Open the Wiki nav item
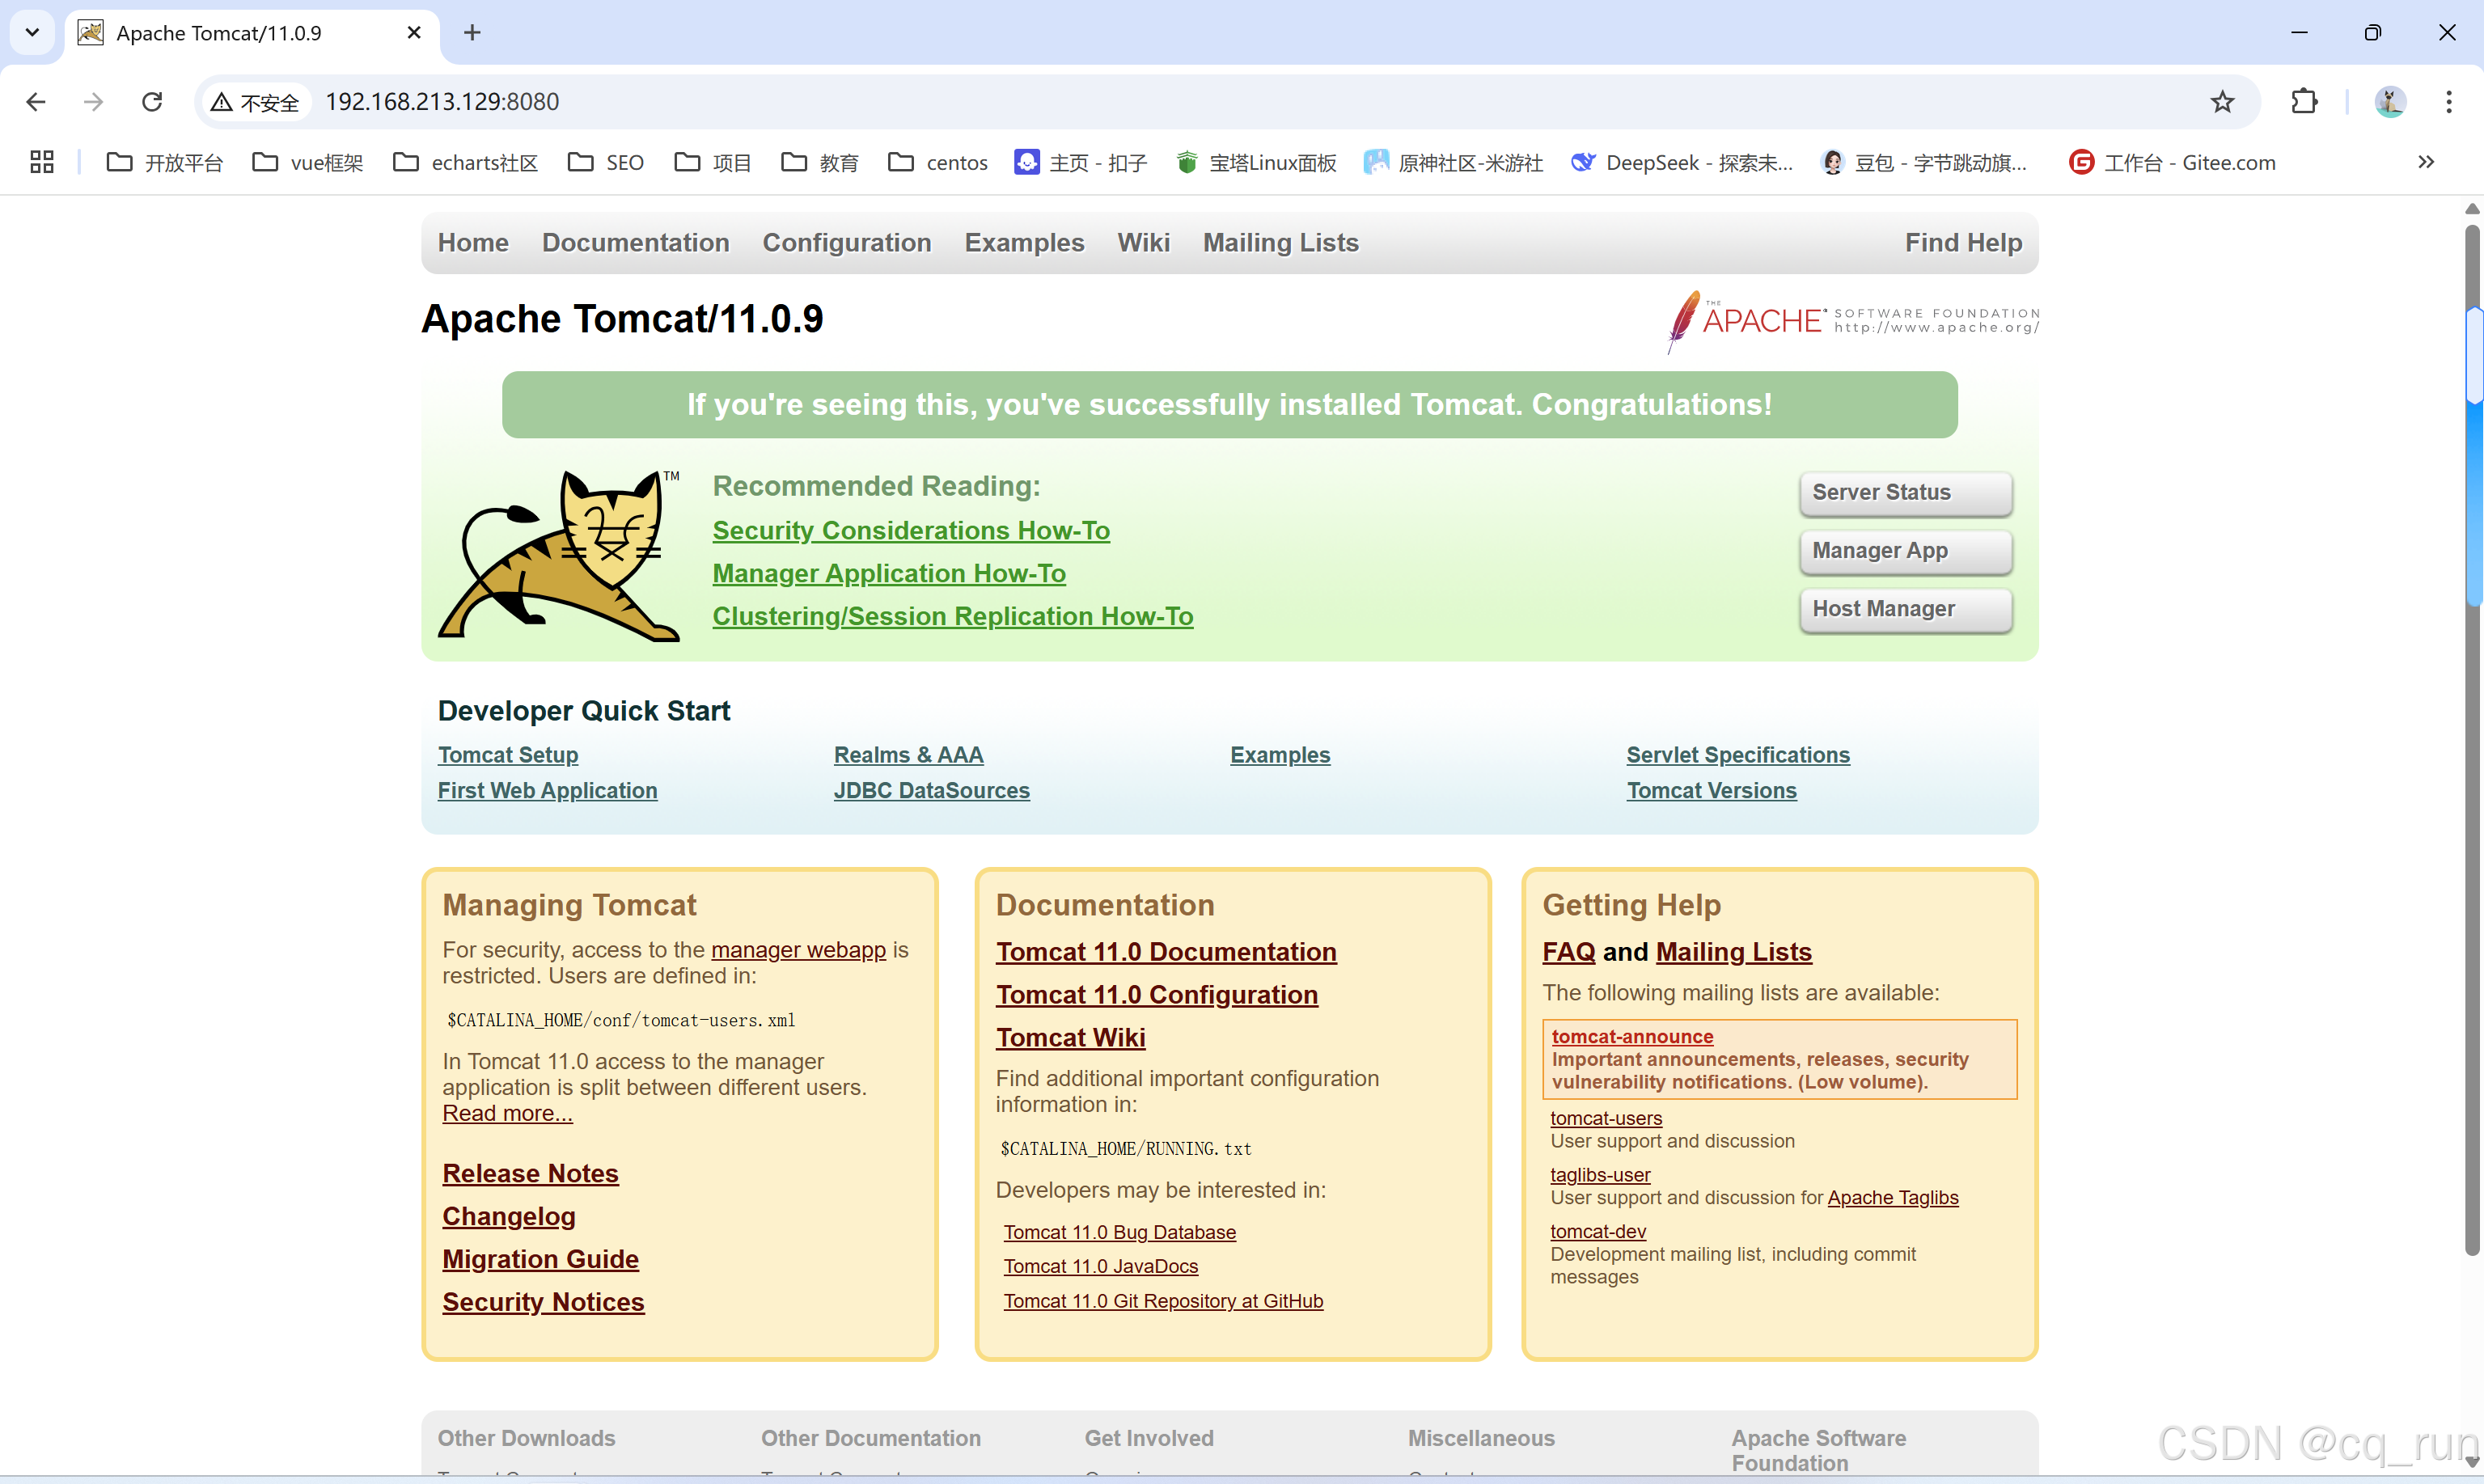Viewport: 2484px width, 1484px height. point(1143,243)
